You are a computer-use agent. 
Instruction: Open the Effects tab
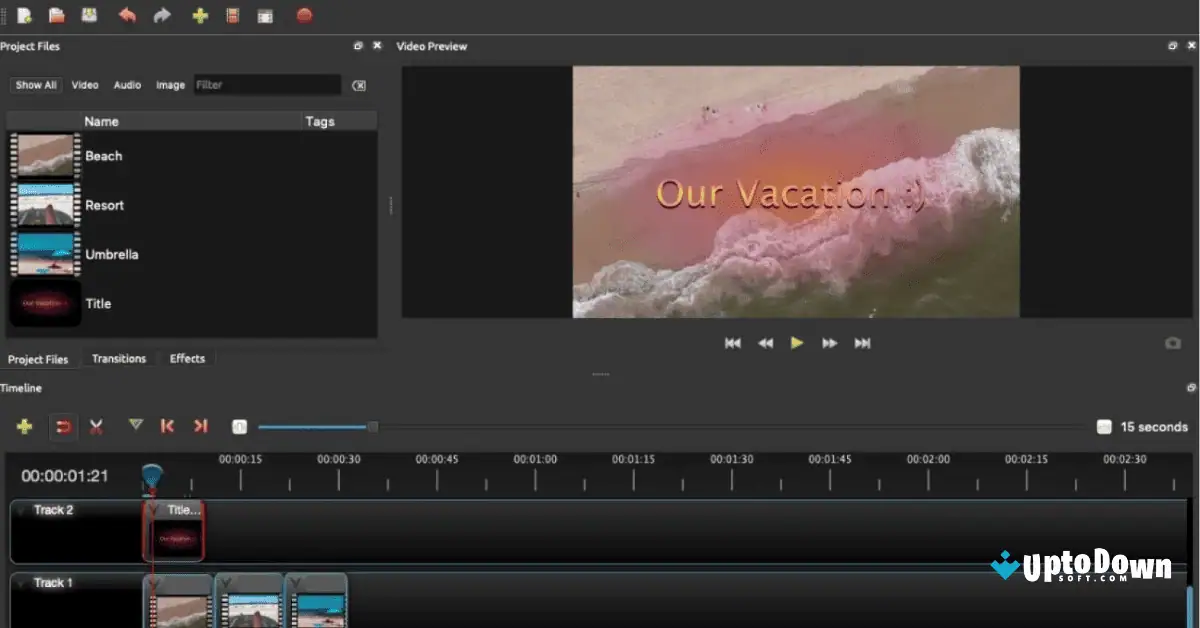pos(186,358)
